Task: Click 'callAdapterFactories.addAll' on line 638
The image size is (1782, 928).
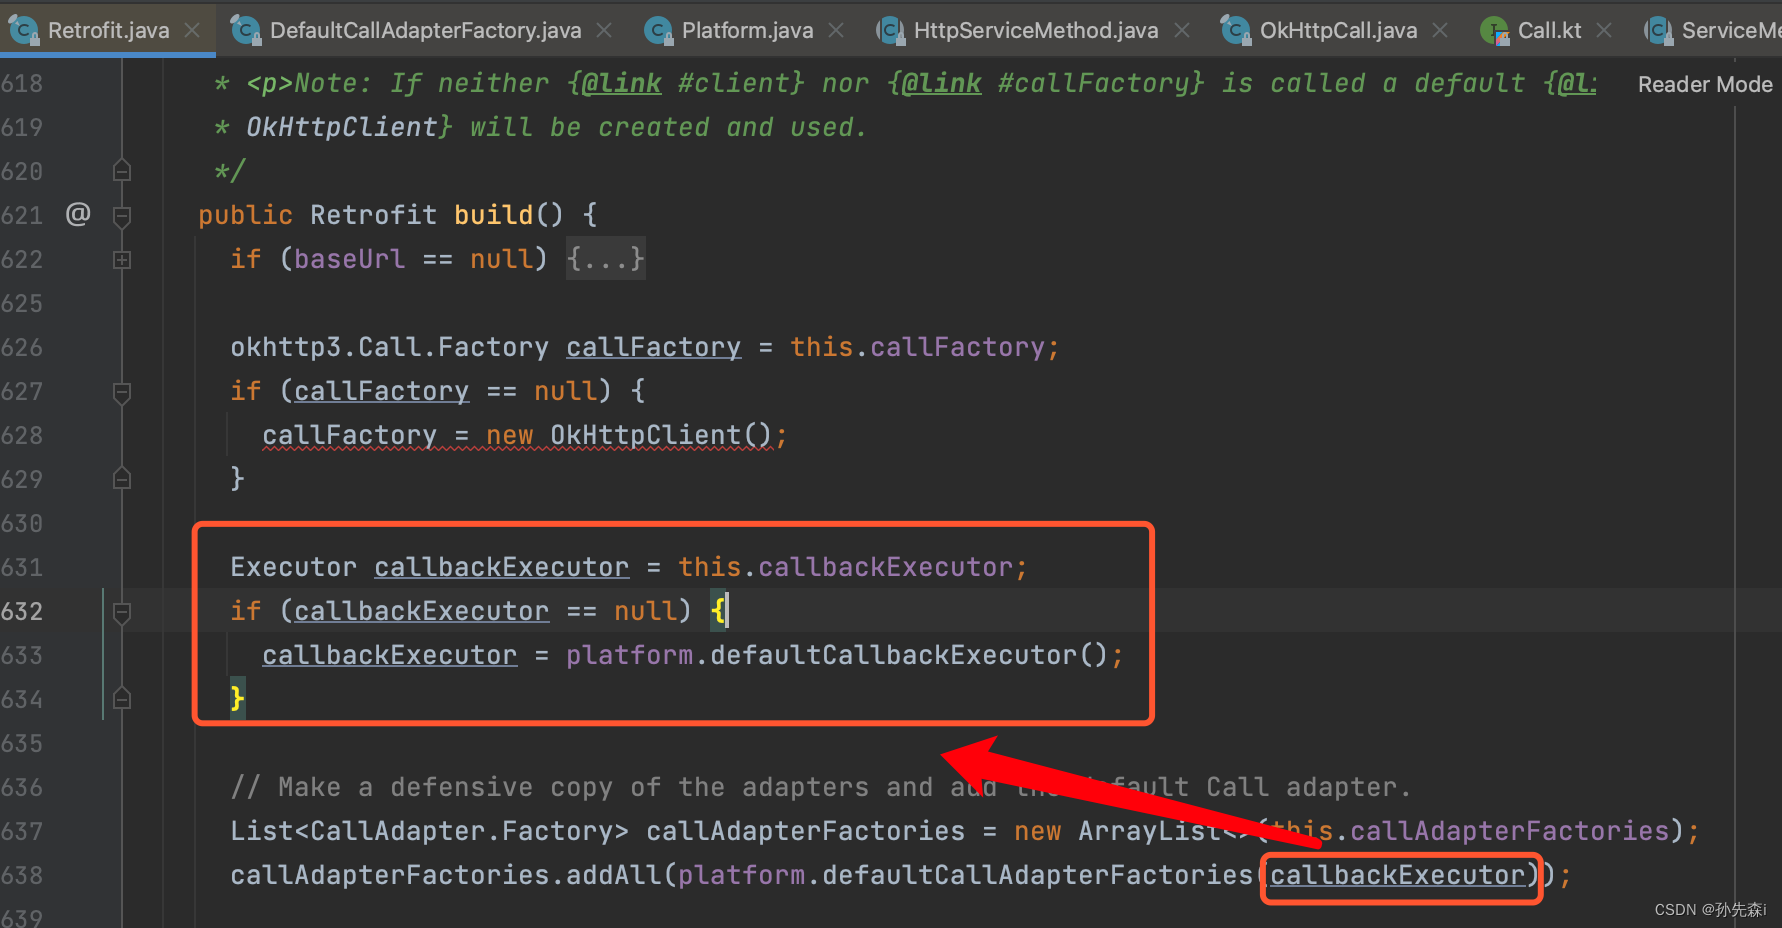Action: [x=445, y=875]
